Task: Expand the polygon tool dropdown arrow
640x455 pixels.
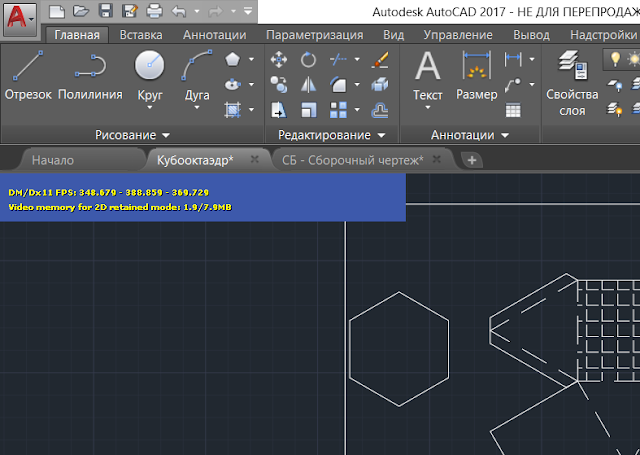Action: pos(251,60)
